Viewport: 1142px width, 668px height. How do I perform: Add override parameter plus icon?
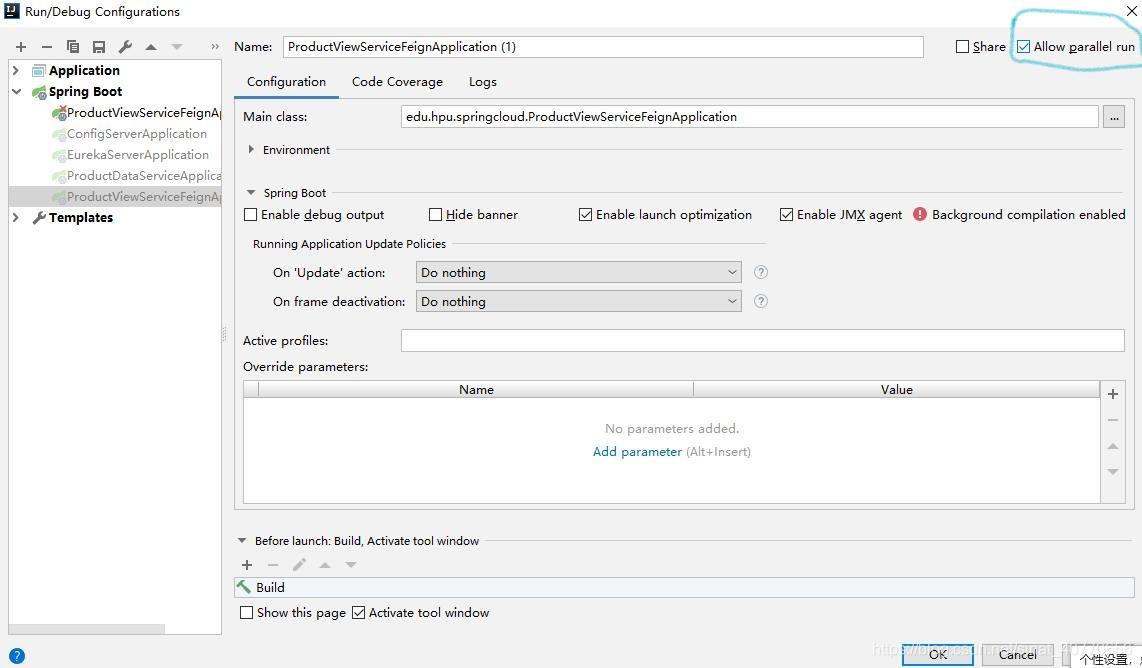tap(1113, 394)
